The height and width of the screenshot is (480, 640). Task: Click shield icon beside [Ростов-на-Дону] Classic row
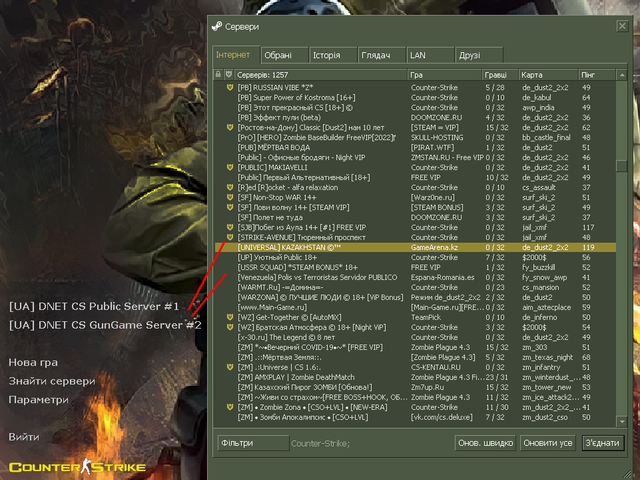(230, 127)
